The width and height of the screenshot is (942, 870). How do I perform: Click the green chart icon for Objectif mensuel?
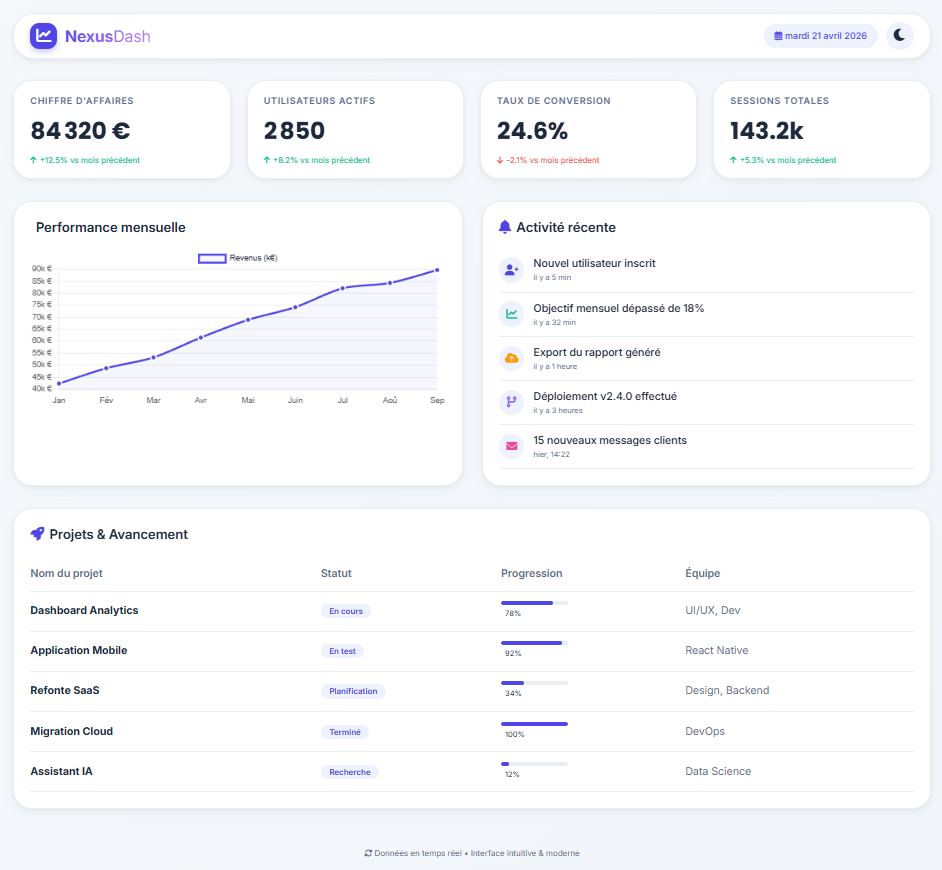pyautogui.click(x=511, y=314)
